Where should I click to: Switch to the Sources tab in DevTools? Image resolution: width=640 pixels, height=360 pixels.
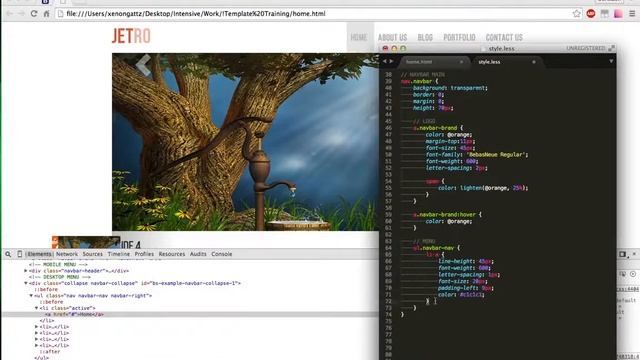pyautogui.click(x=93, y=254)
